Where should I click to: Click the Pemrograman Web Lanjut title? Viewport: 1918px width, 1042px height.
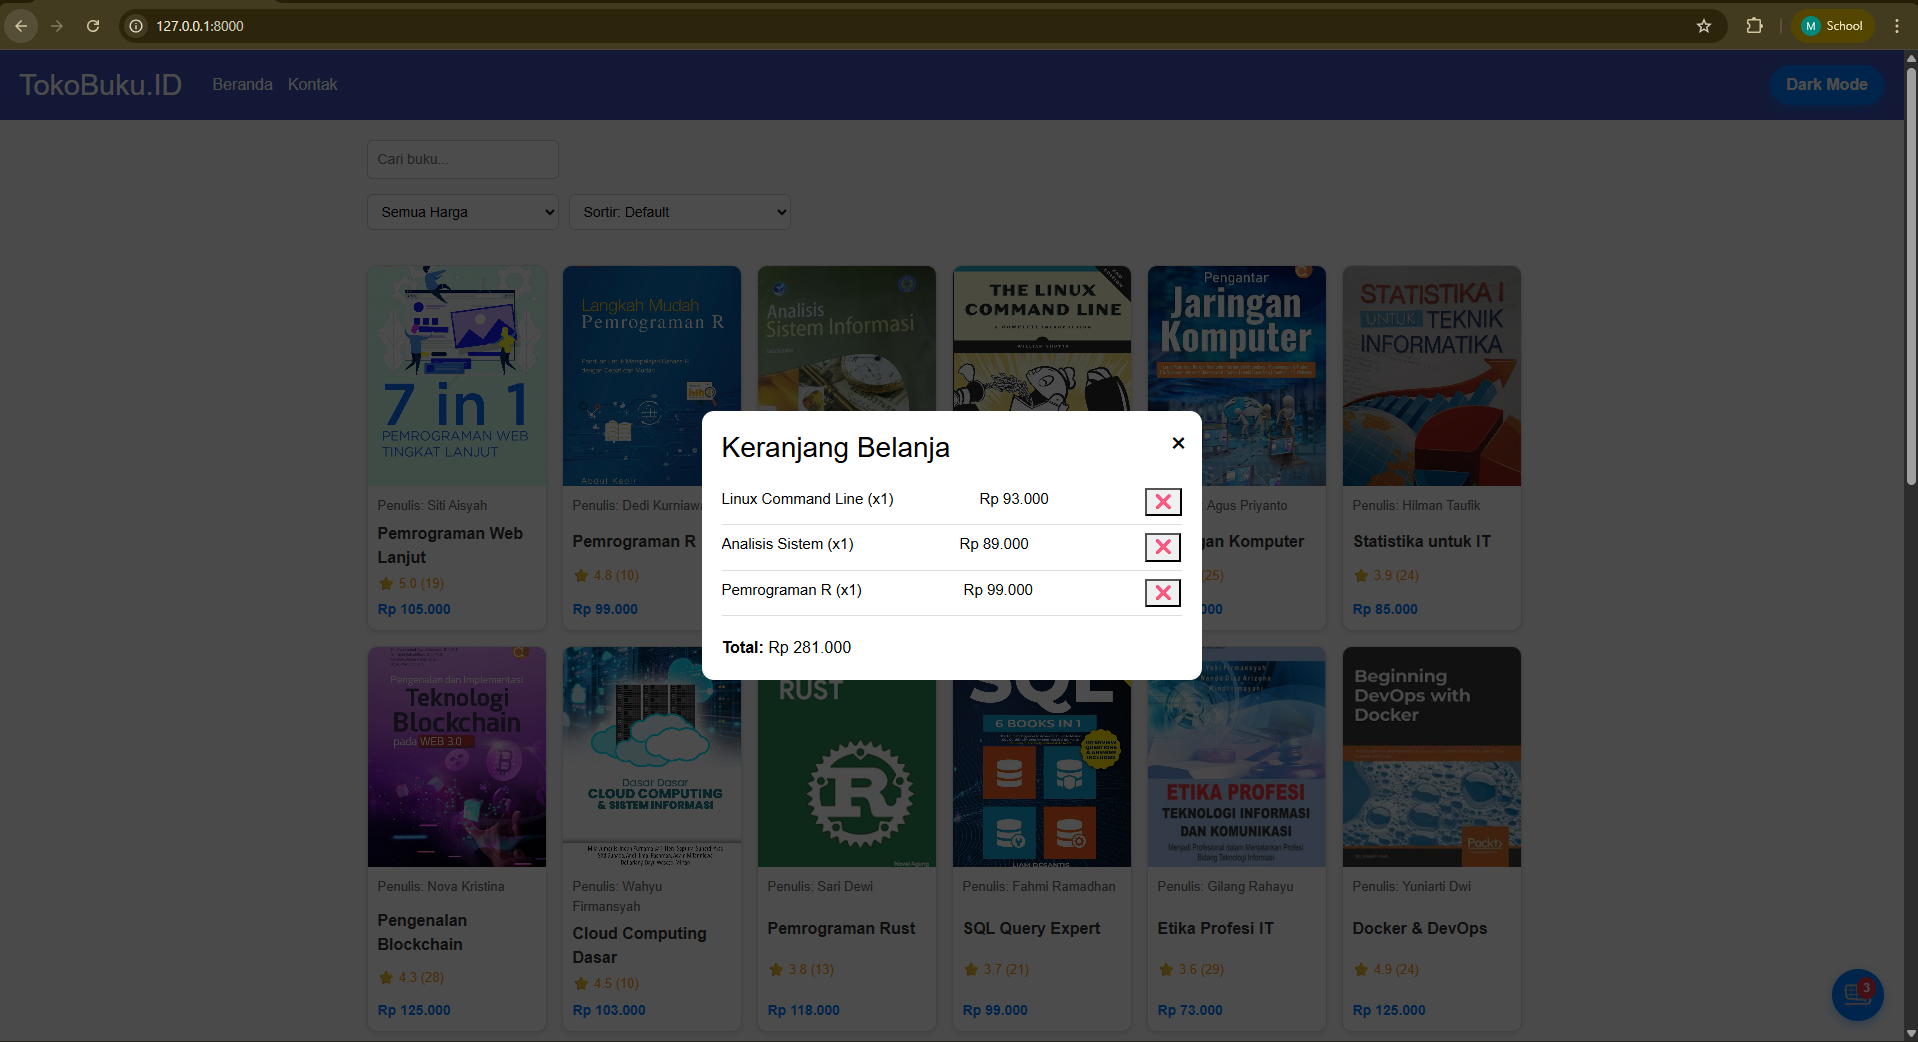(x=450, y=545)
